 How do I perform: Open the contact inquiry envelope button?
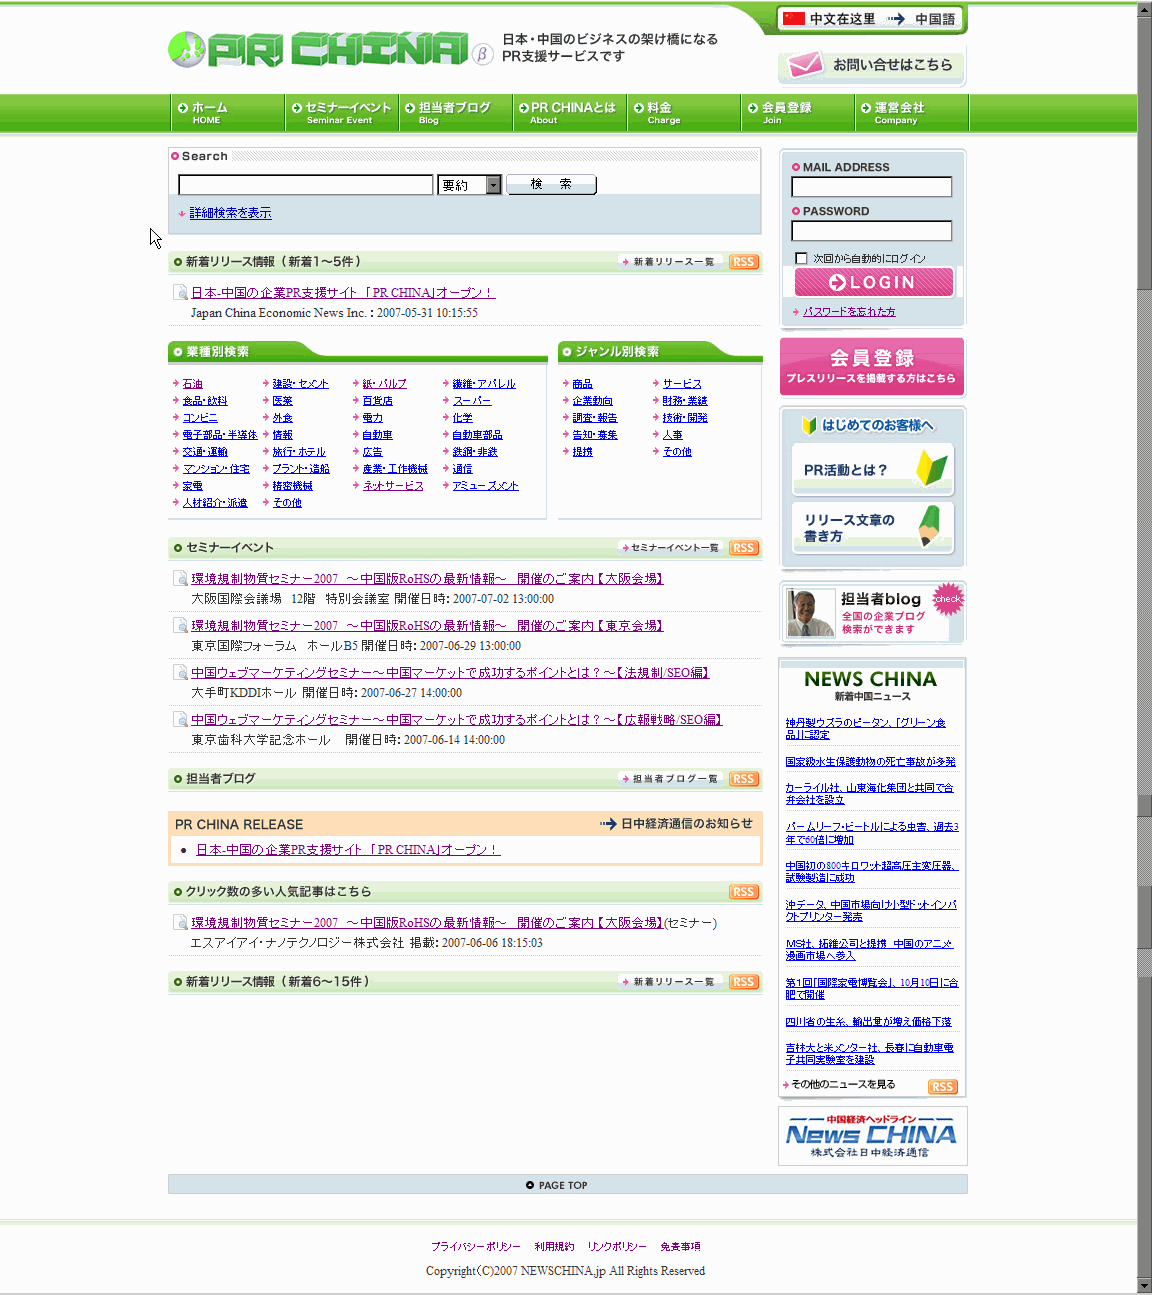tap(871, 65)
